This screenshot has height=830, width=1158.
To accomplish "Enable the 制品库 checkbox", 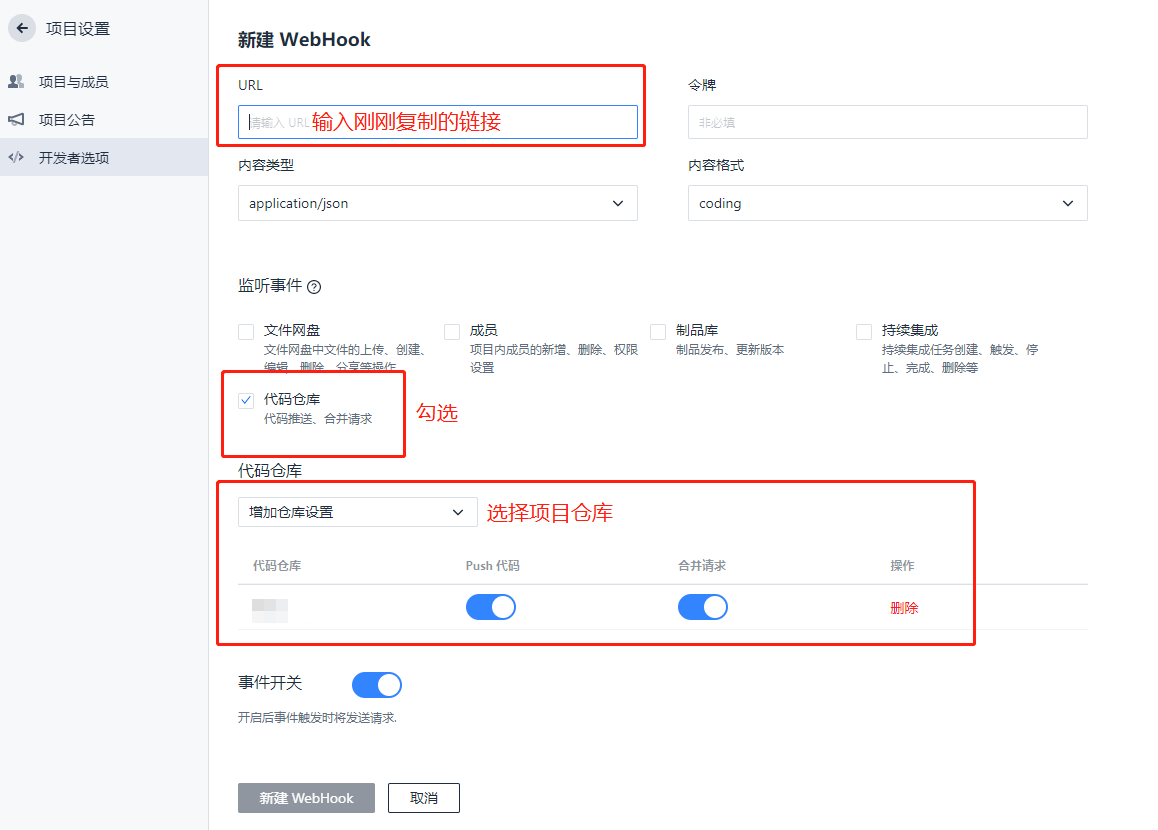I will click(658, 332).
